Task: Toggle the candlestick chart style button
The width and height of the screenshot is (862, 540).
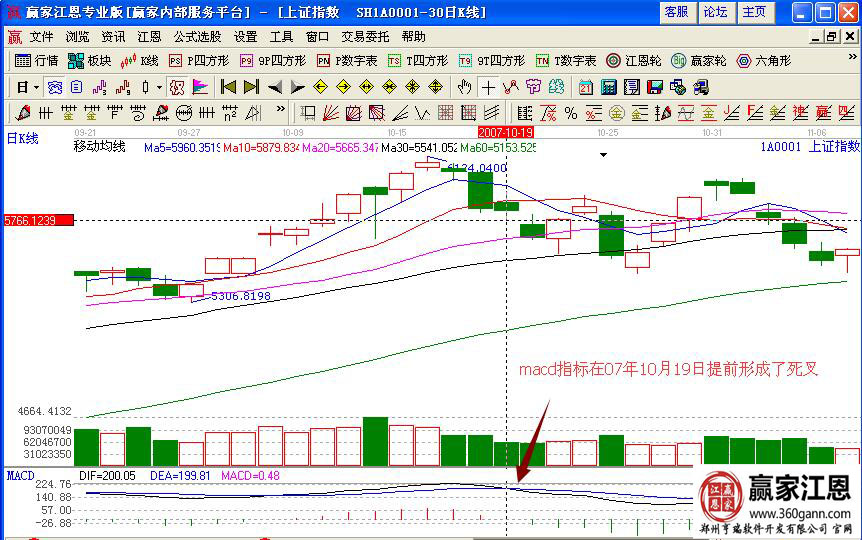Action: (144, 87)
